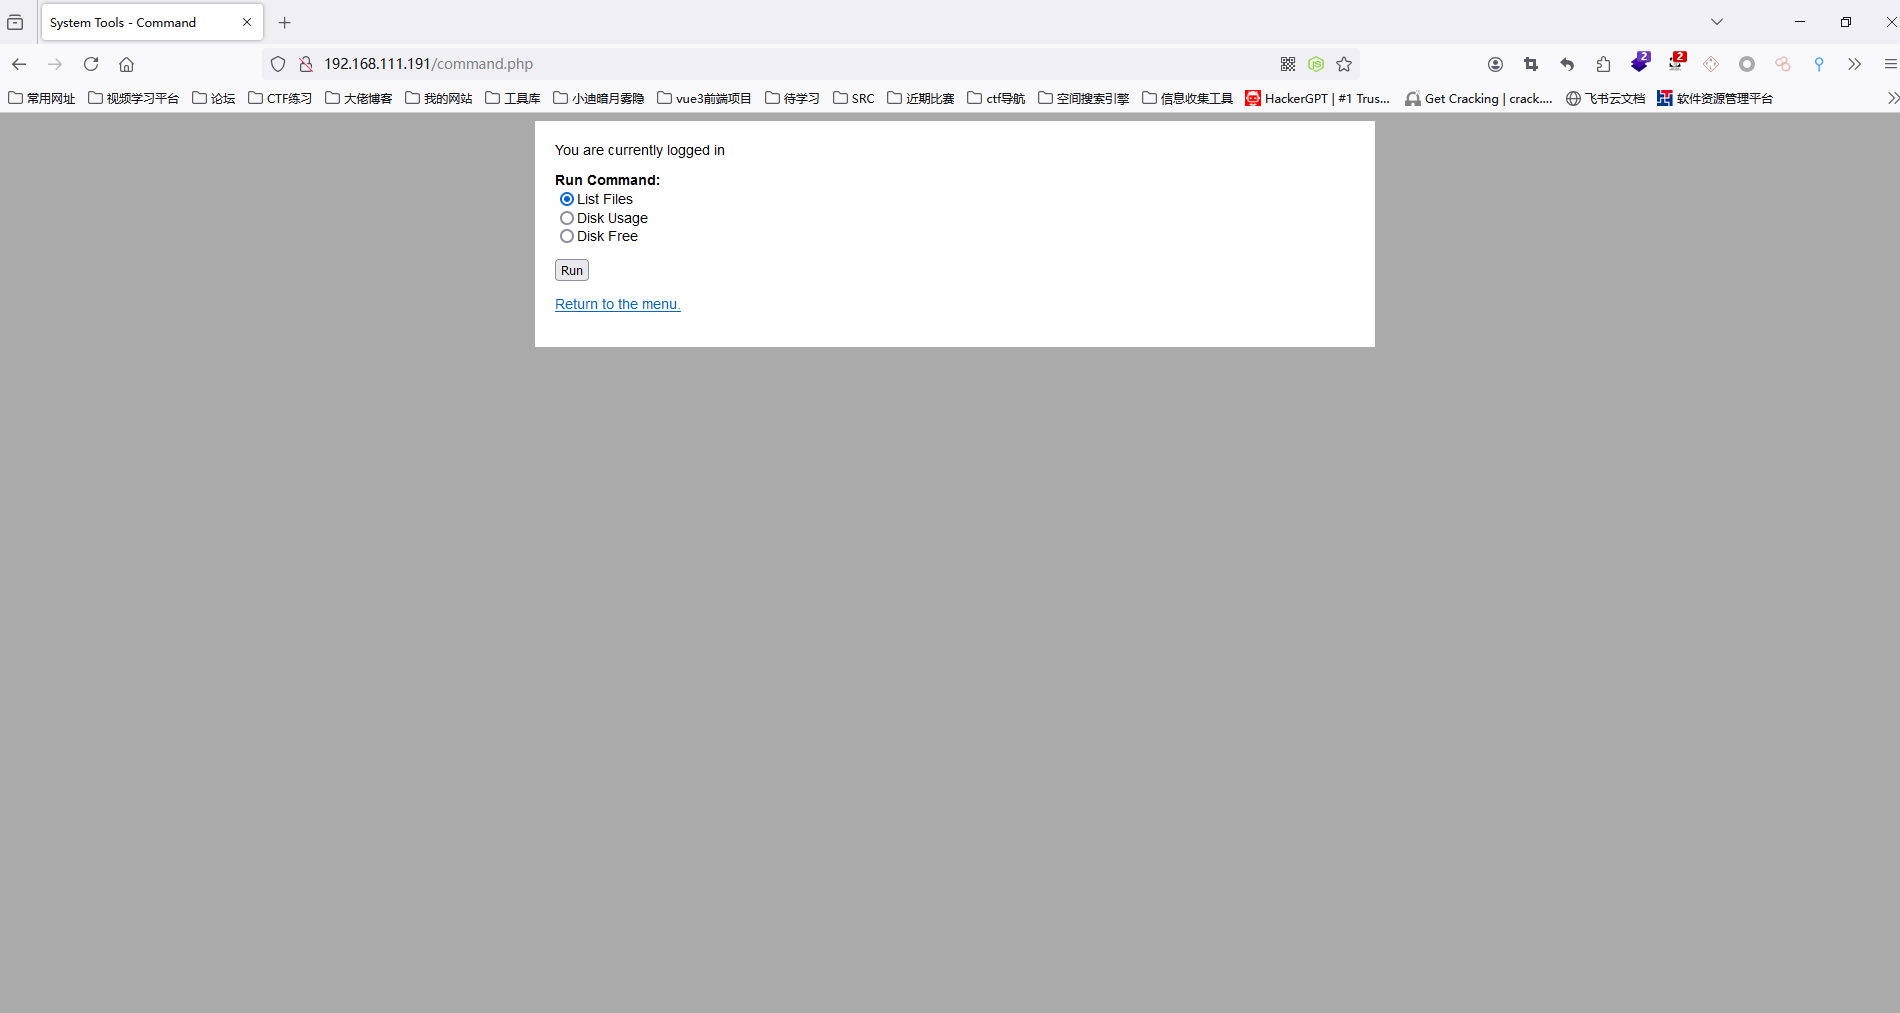1900x1013 pixels.
Task: Open the account profile icon in toolbar
Action: [1495, 64]
